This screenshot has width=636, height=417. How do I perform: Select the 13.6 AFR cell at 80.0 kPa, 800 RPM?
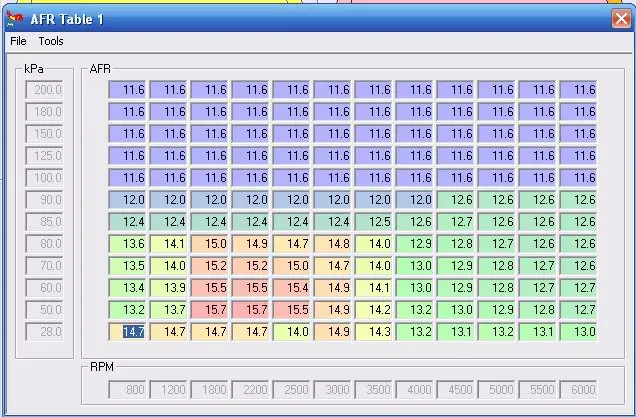tap(128, 243)
